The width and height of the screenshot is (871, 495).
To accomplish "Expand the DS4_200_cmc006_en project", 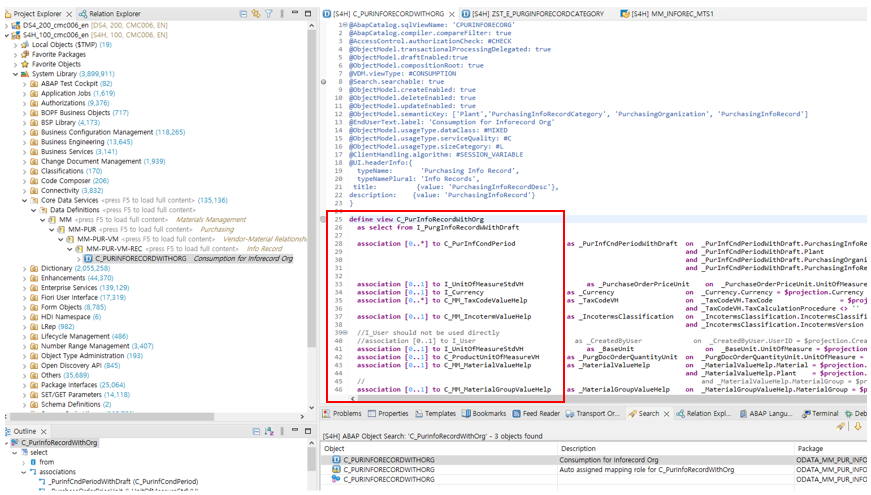I will tap(6, 26).
